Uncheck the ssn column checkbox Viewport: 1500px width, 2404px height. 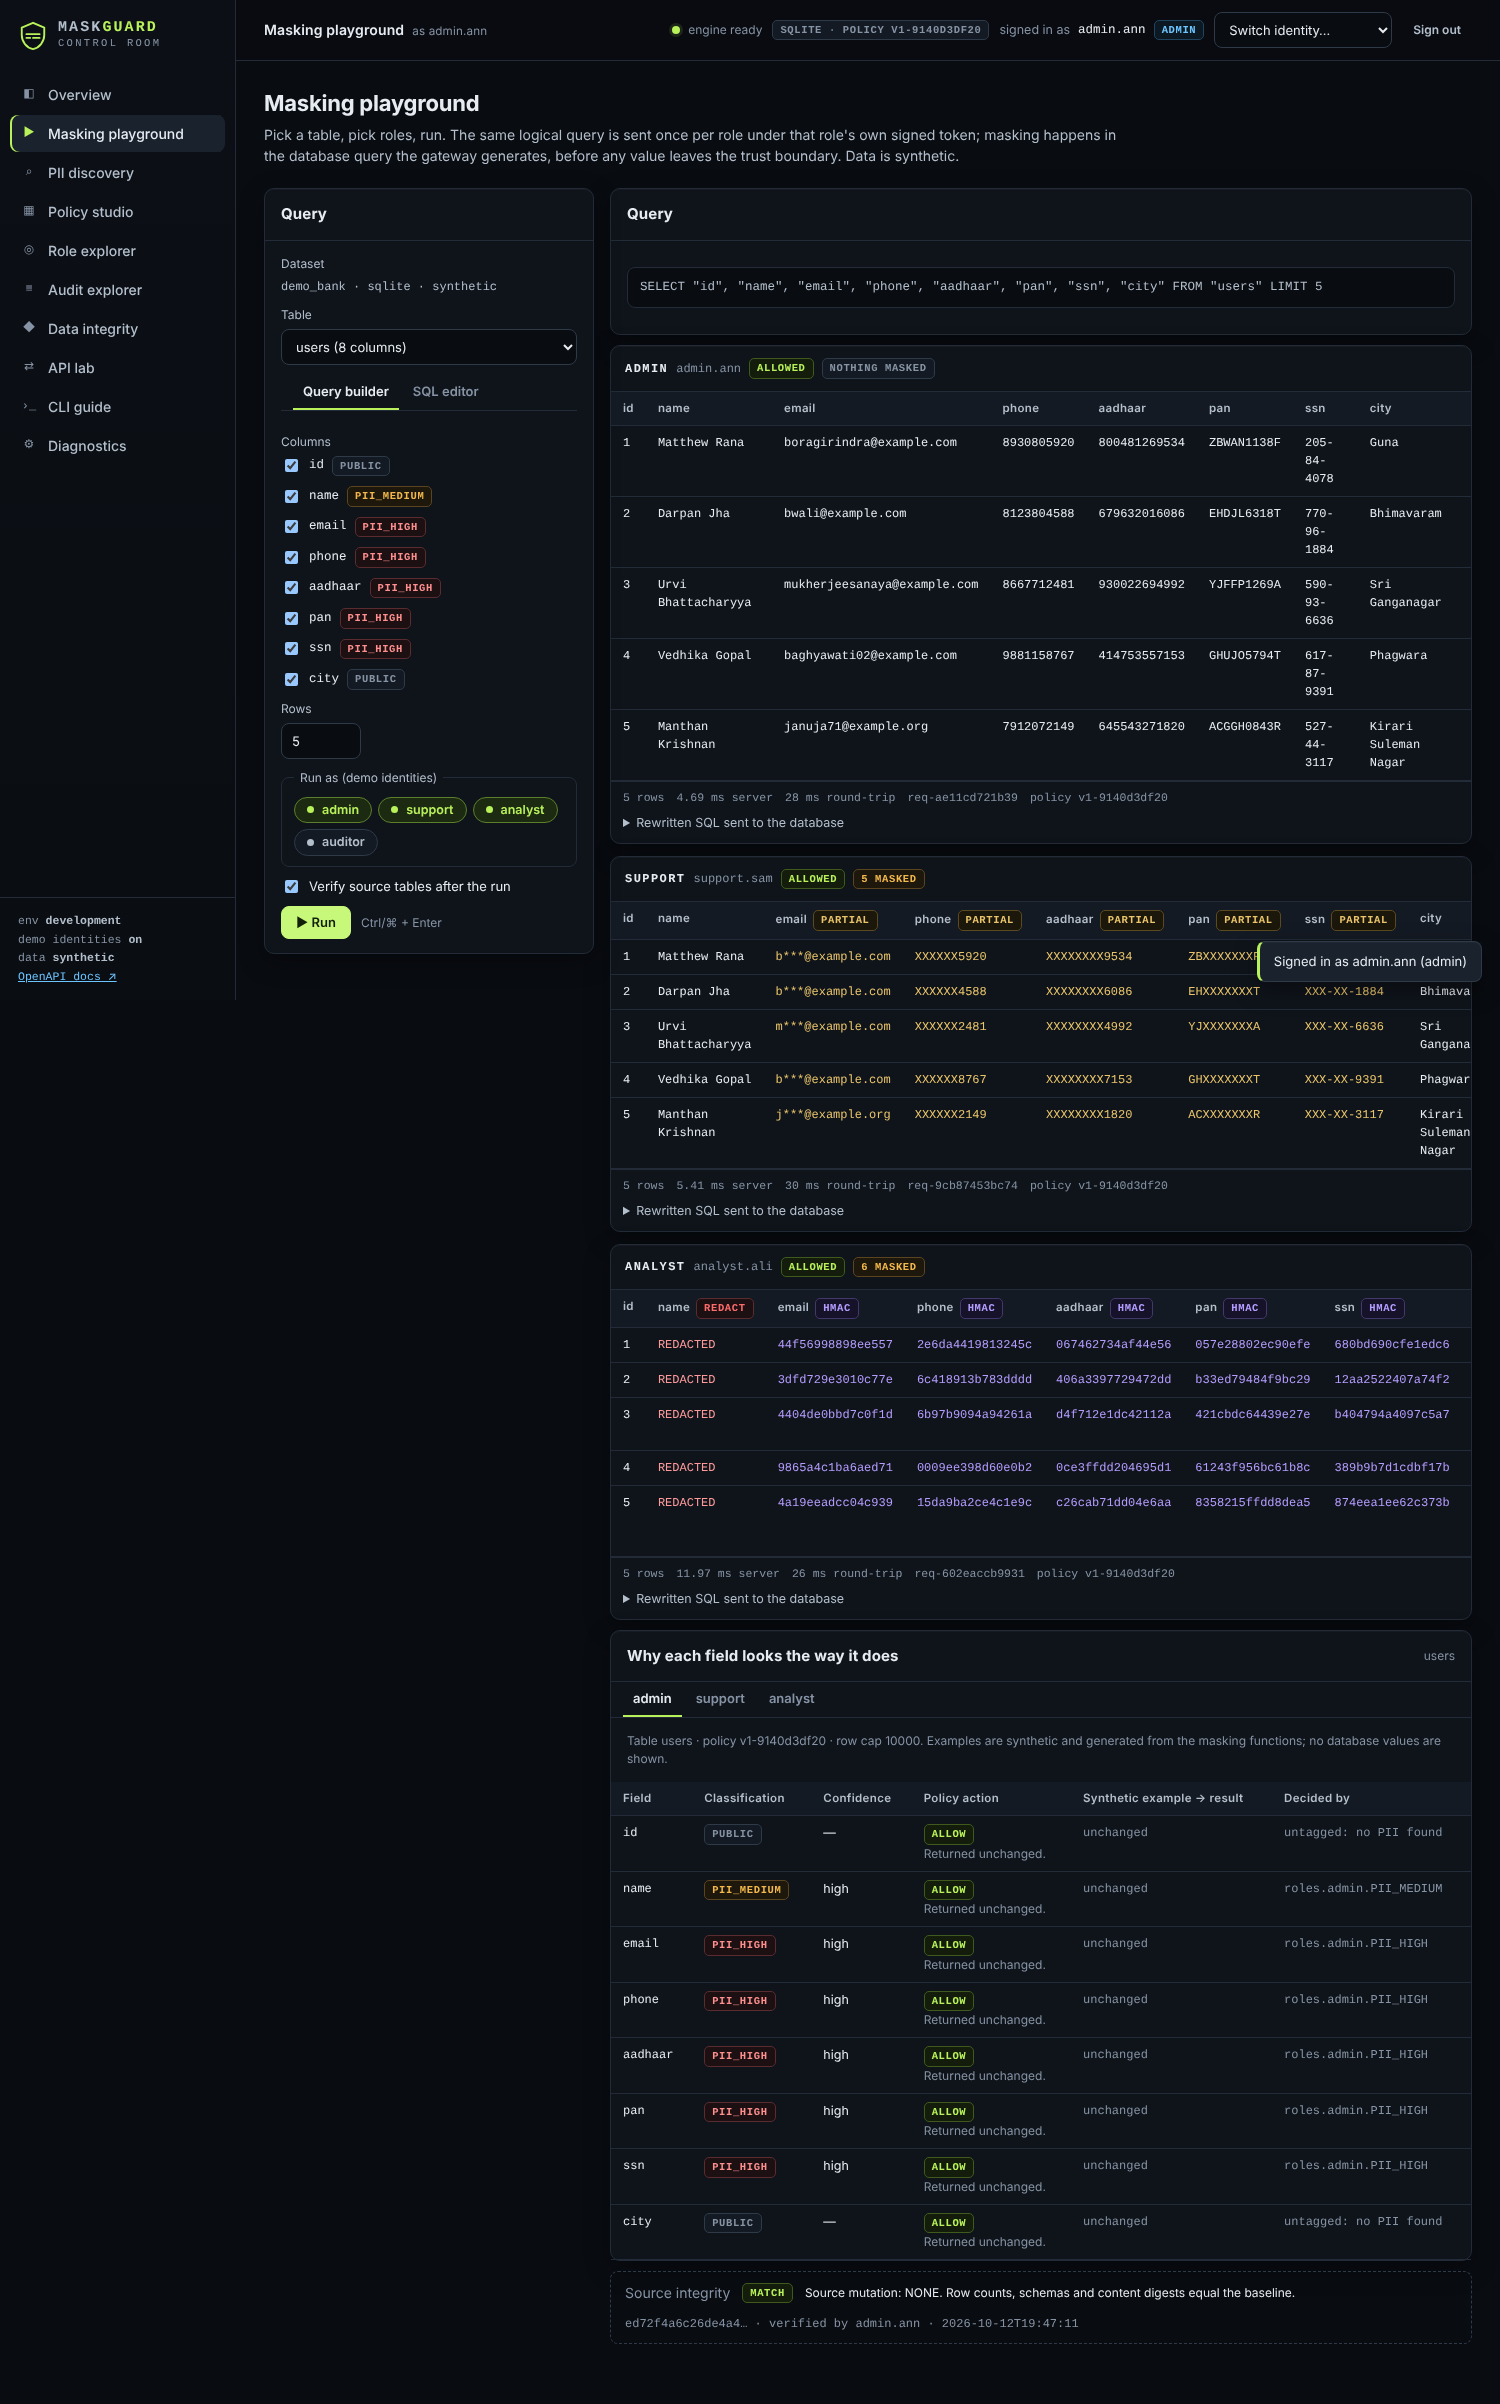pyautogui.click(x=291, y=648)
